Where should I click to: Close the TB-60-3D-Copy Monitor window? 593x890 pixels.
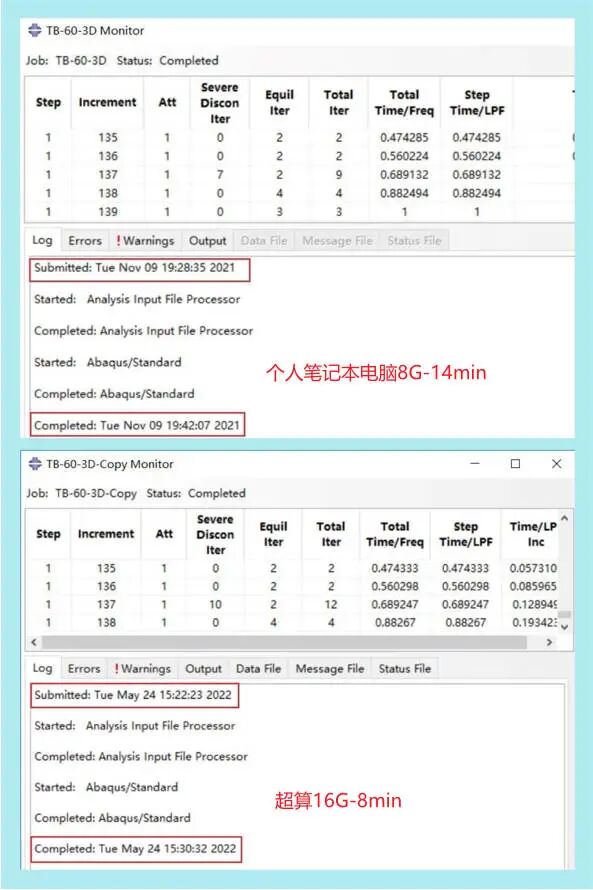[x=557, y=463]
